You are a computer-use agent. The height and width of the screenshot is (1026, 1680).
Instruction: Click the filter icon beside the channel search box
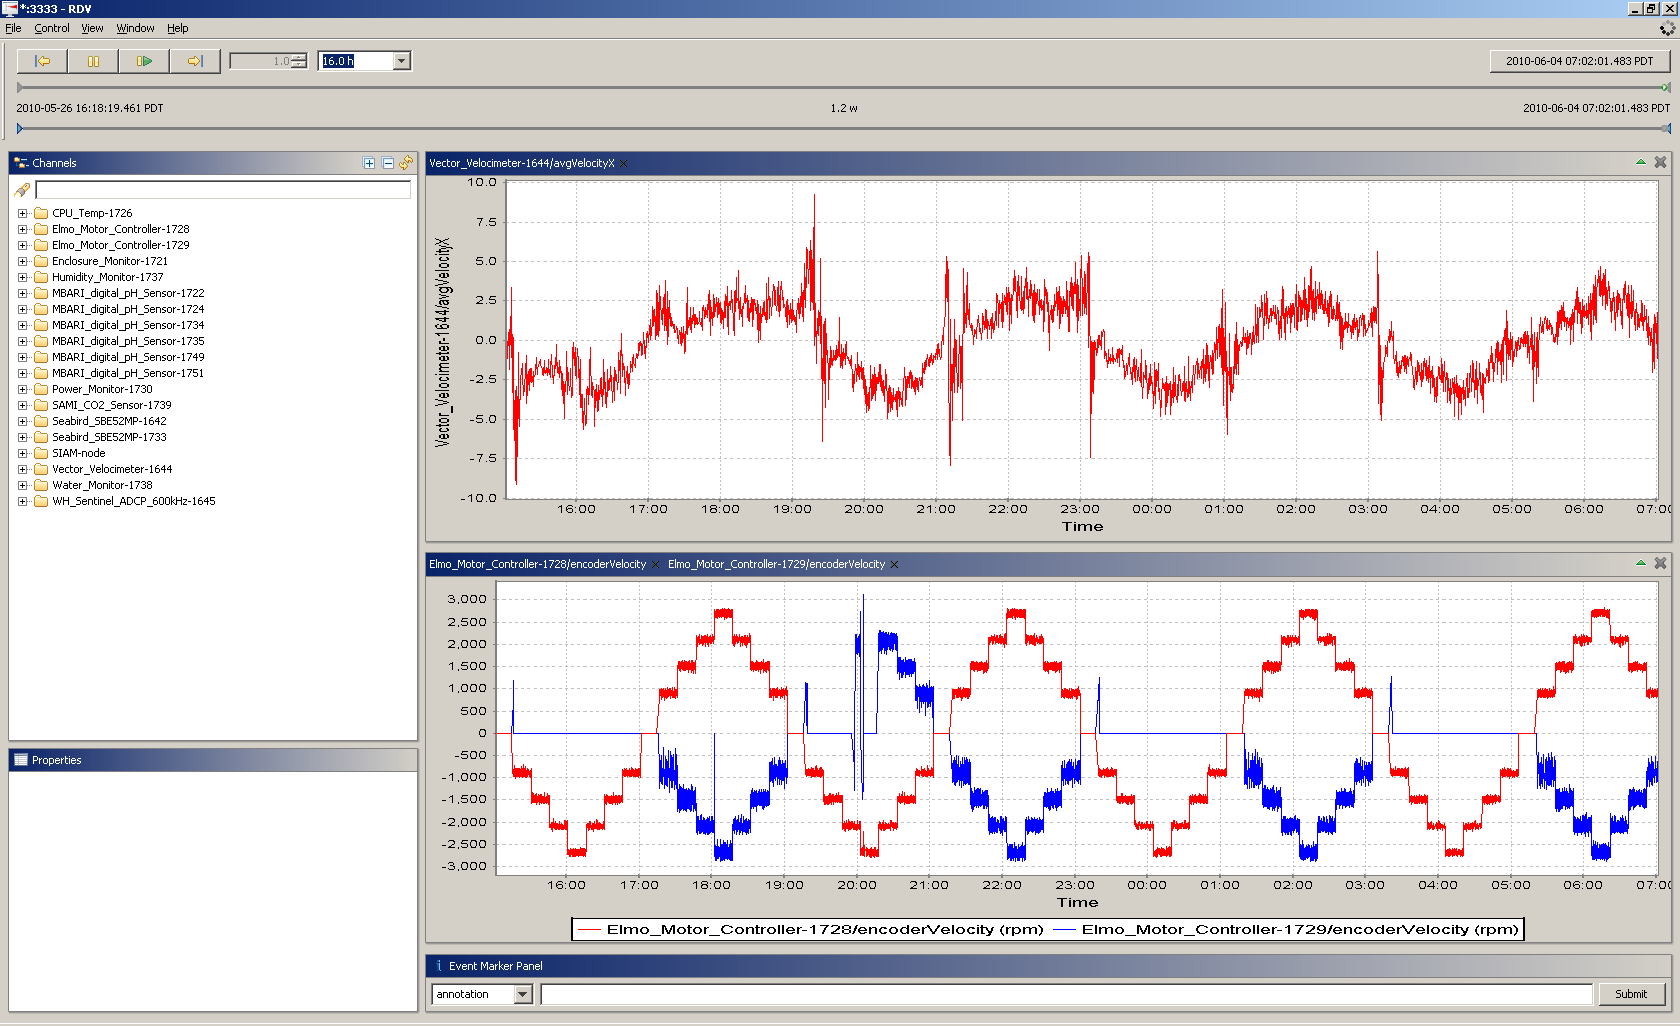[x=22, y=190]
